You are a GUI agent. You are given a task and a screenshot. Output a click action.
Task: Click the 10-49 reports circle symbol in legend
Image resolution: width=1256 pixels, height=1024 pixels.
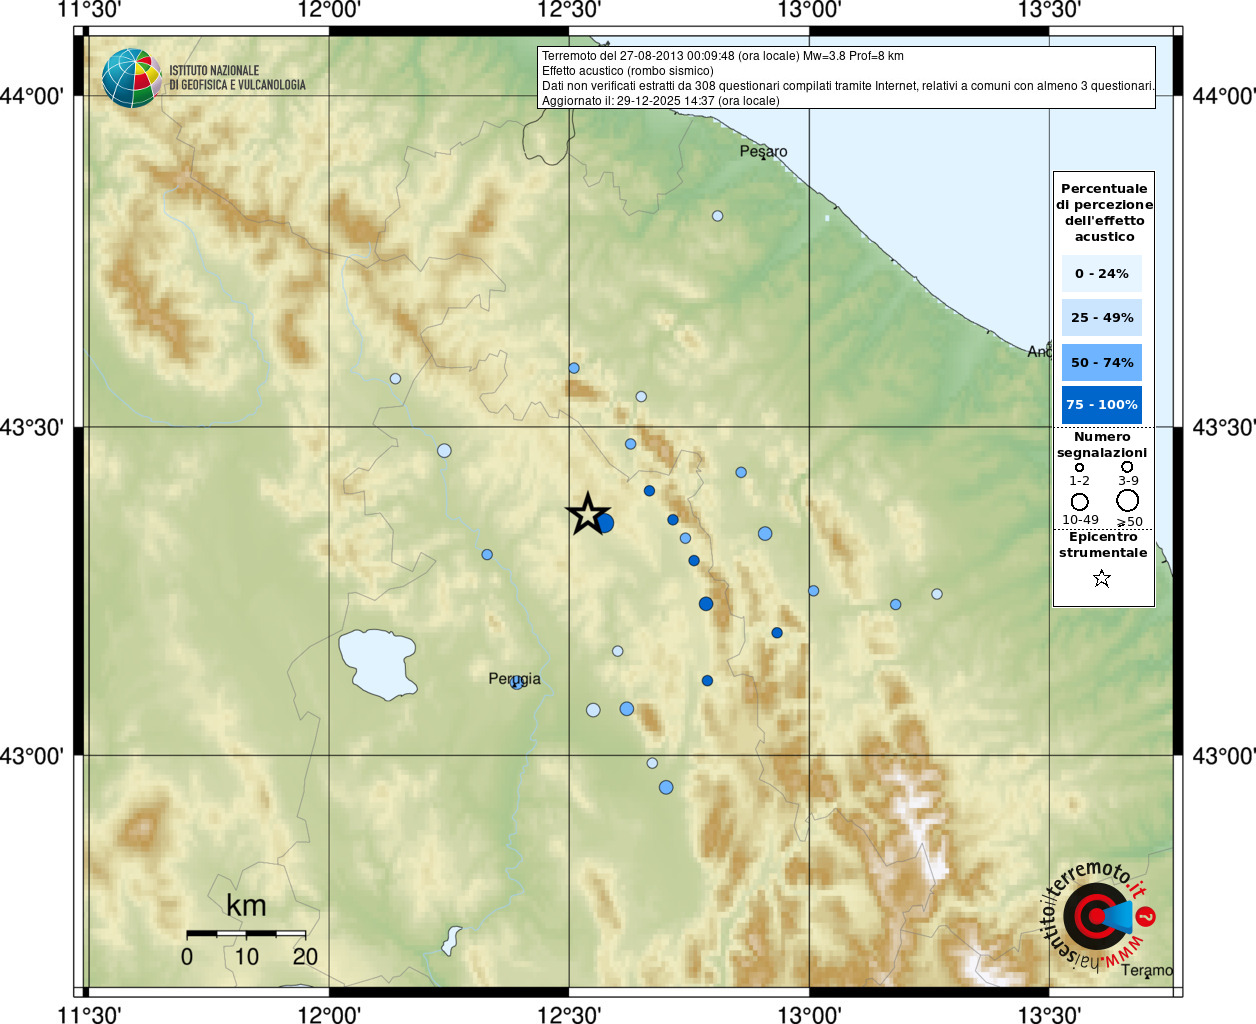(x=1080, y=502)
